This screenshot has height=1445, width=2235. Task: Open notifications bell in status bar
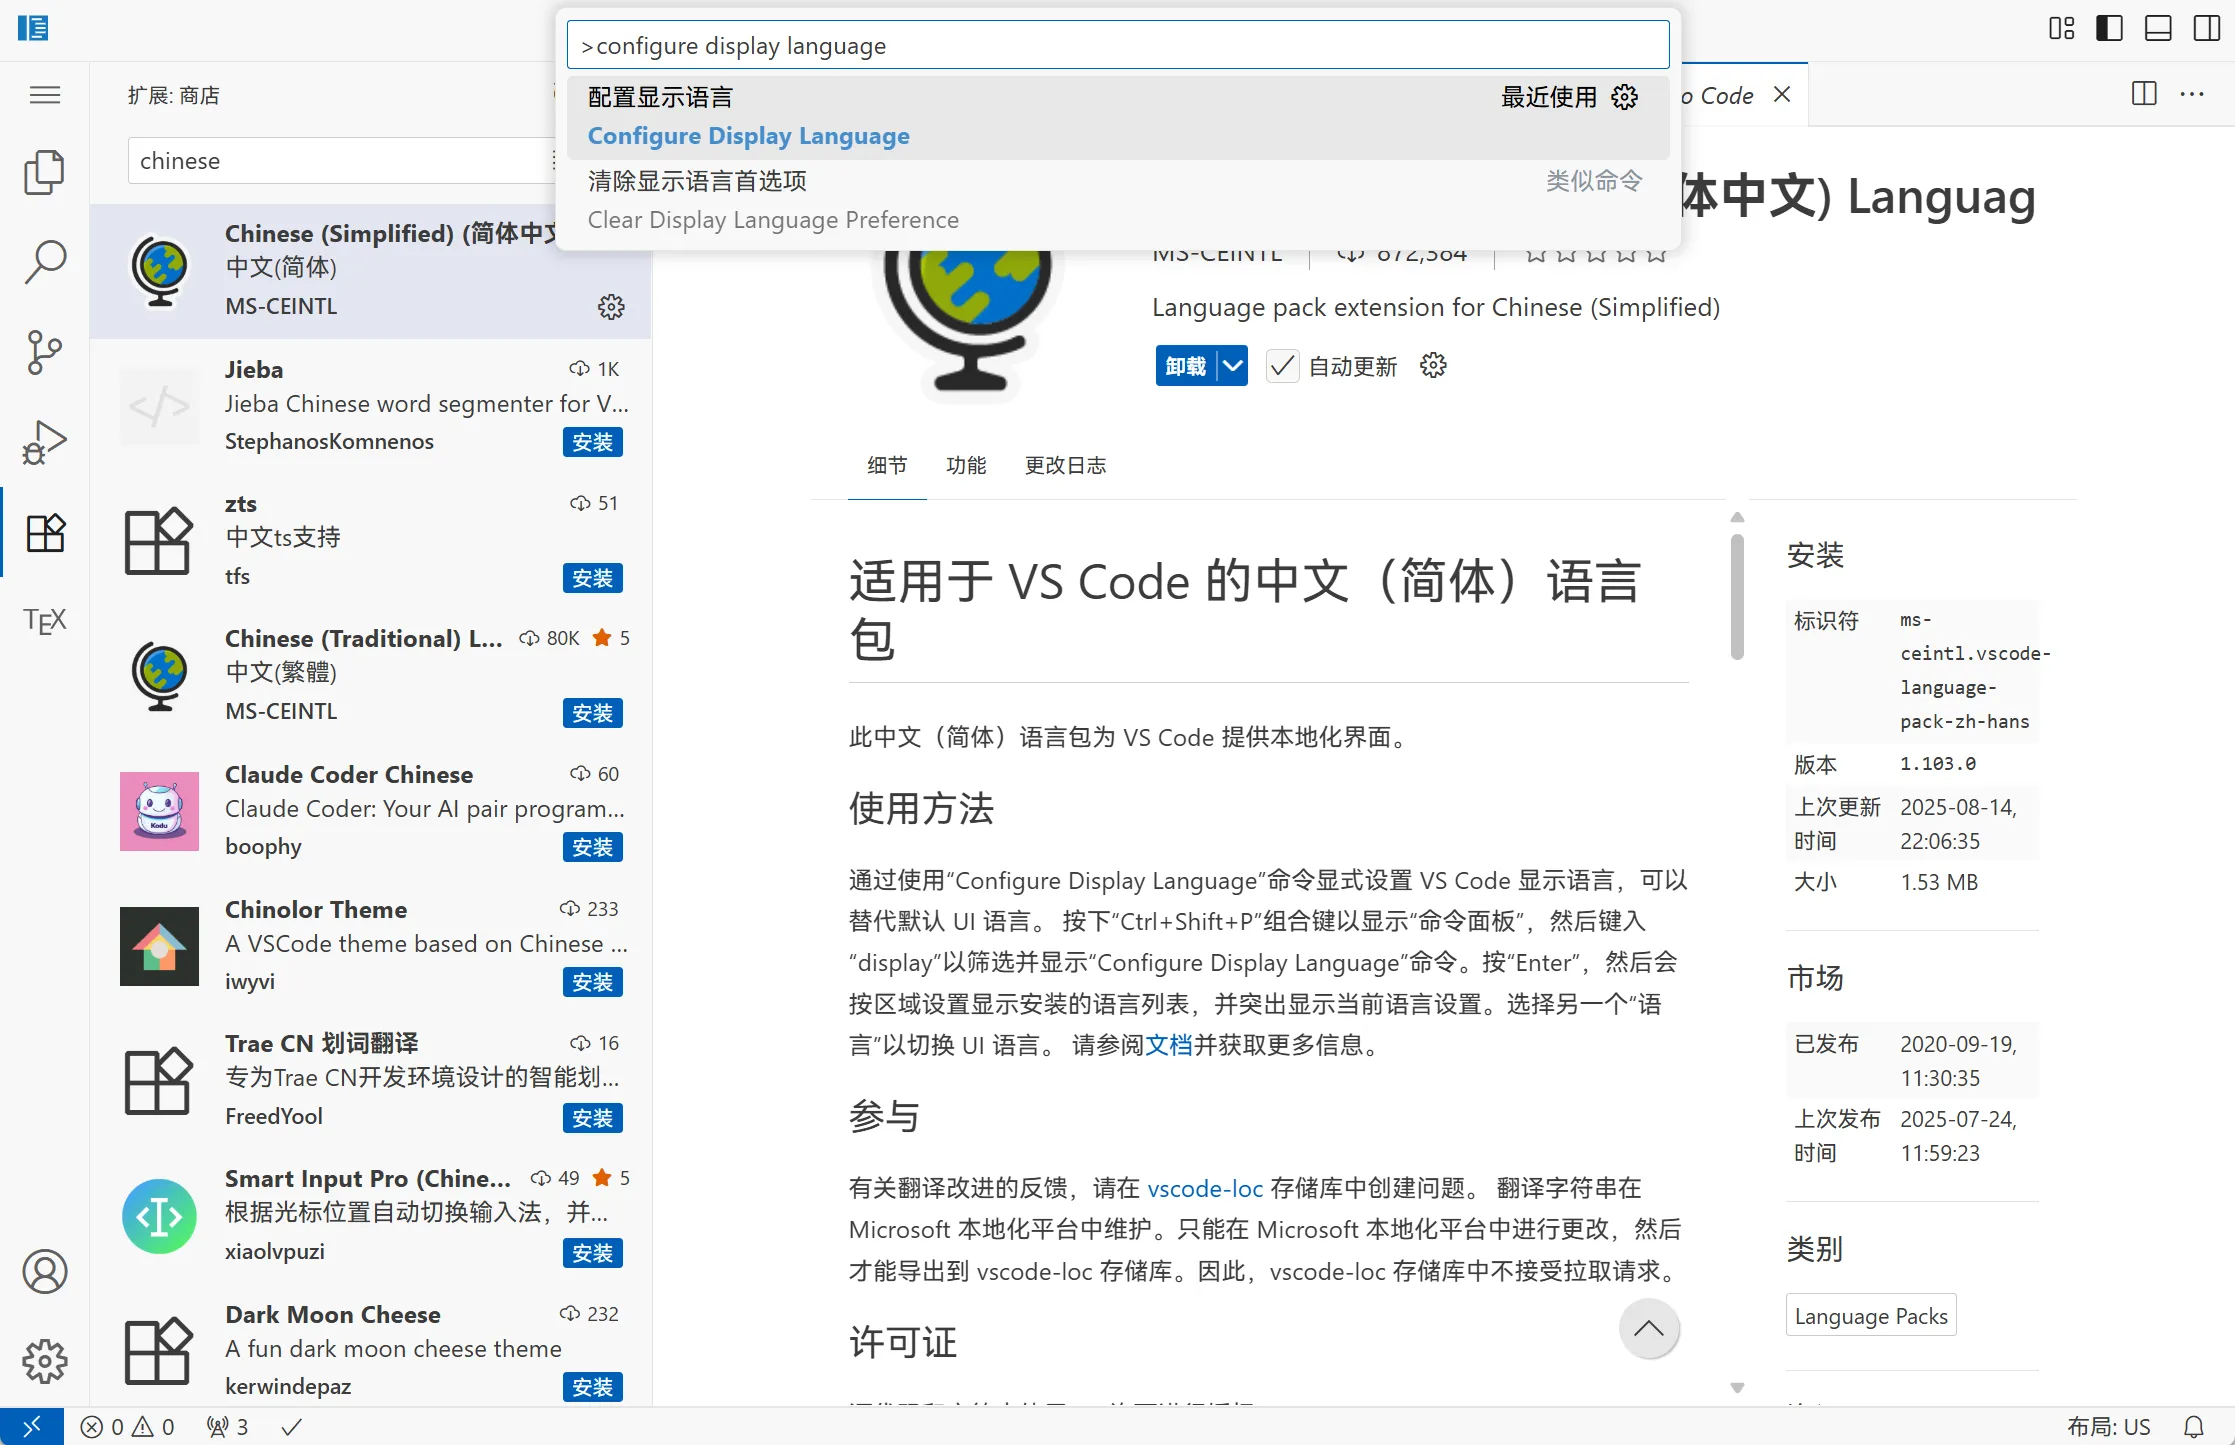2194,1427
